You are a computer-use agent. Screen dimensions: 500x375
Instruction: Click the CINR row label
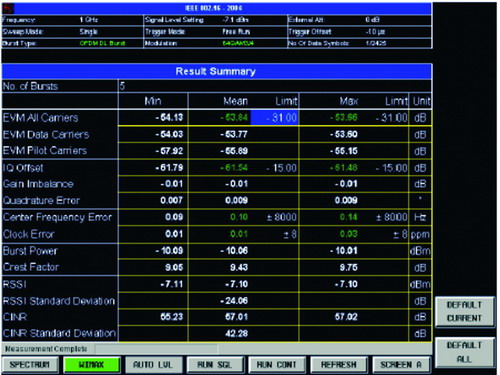click(x=15, y=317)
